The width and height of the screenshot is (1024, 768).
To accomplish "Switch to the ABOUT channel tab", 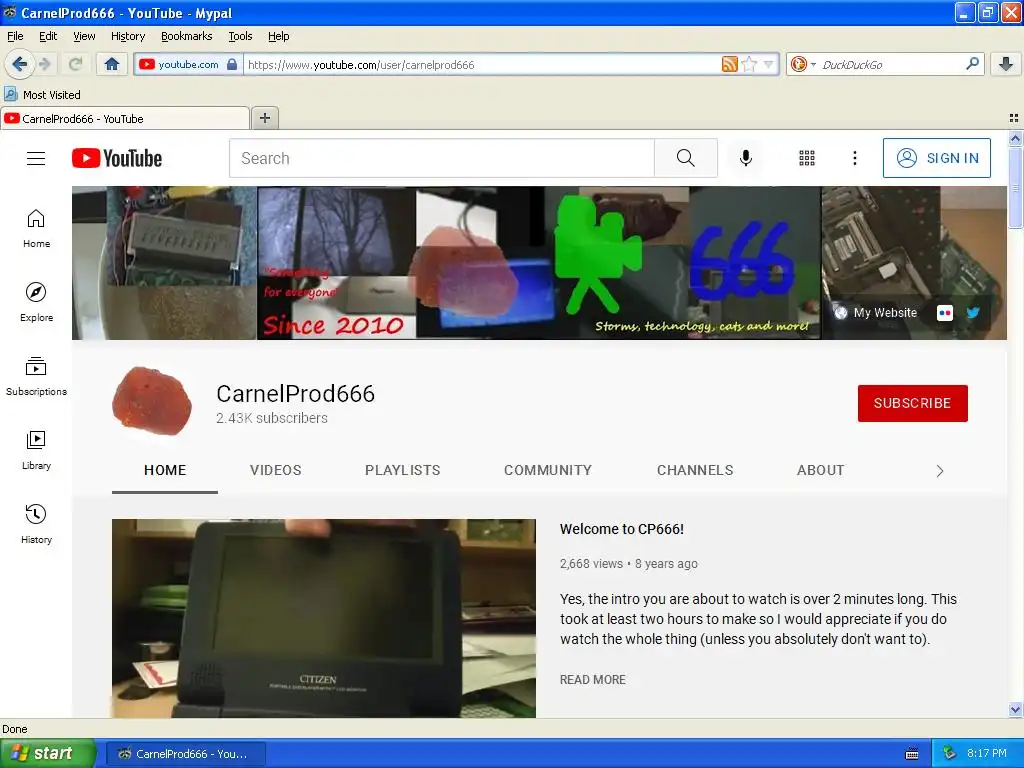I will point(820,470).
